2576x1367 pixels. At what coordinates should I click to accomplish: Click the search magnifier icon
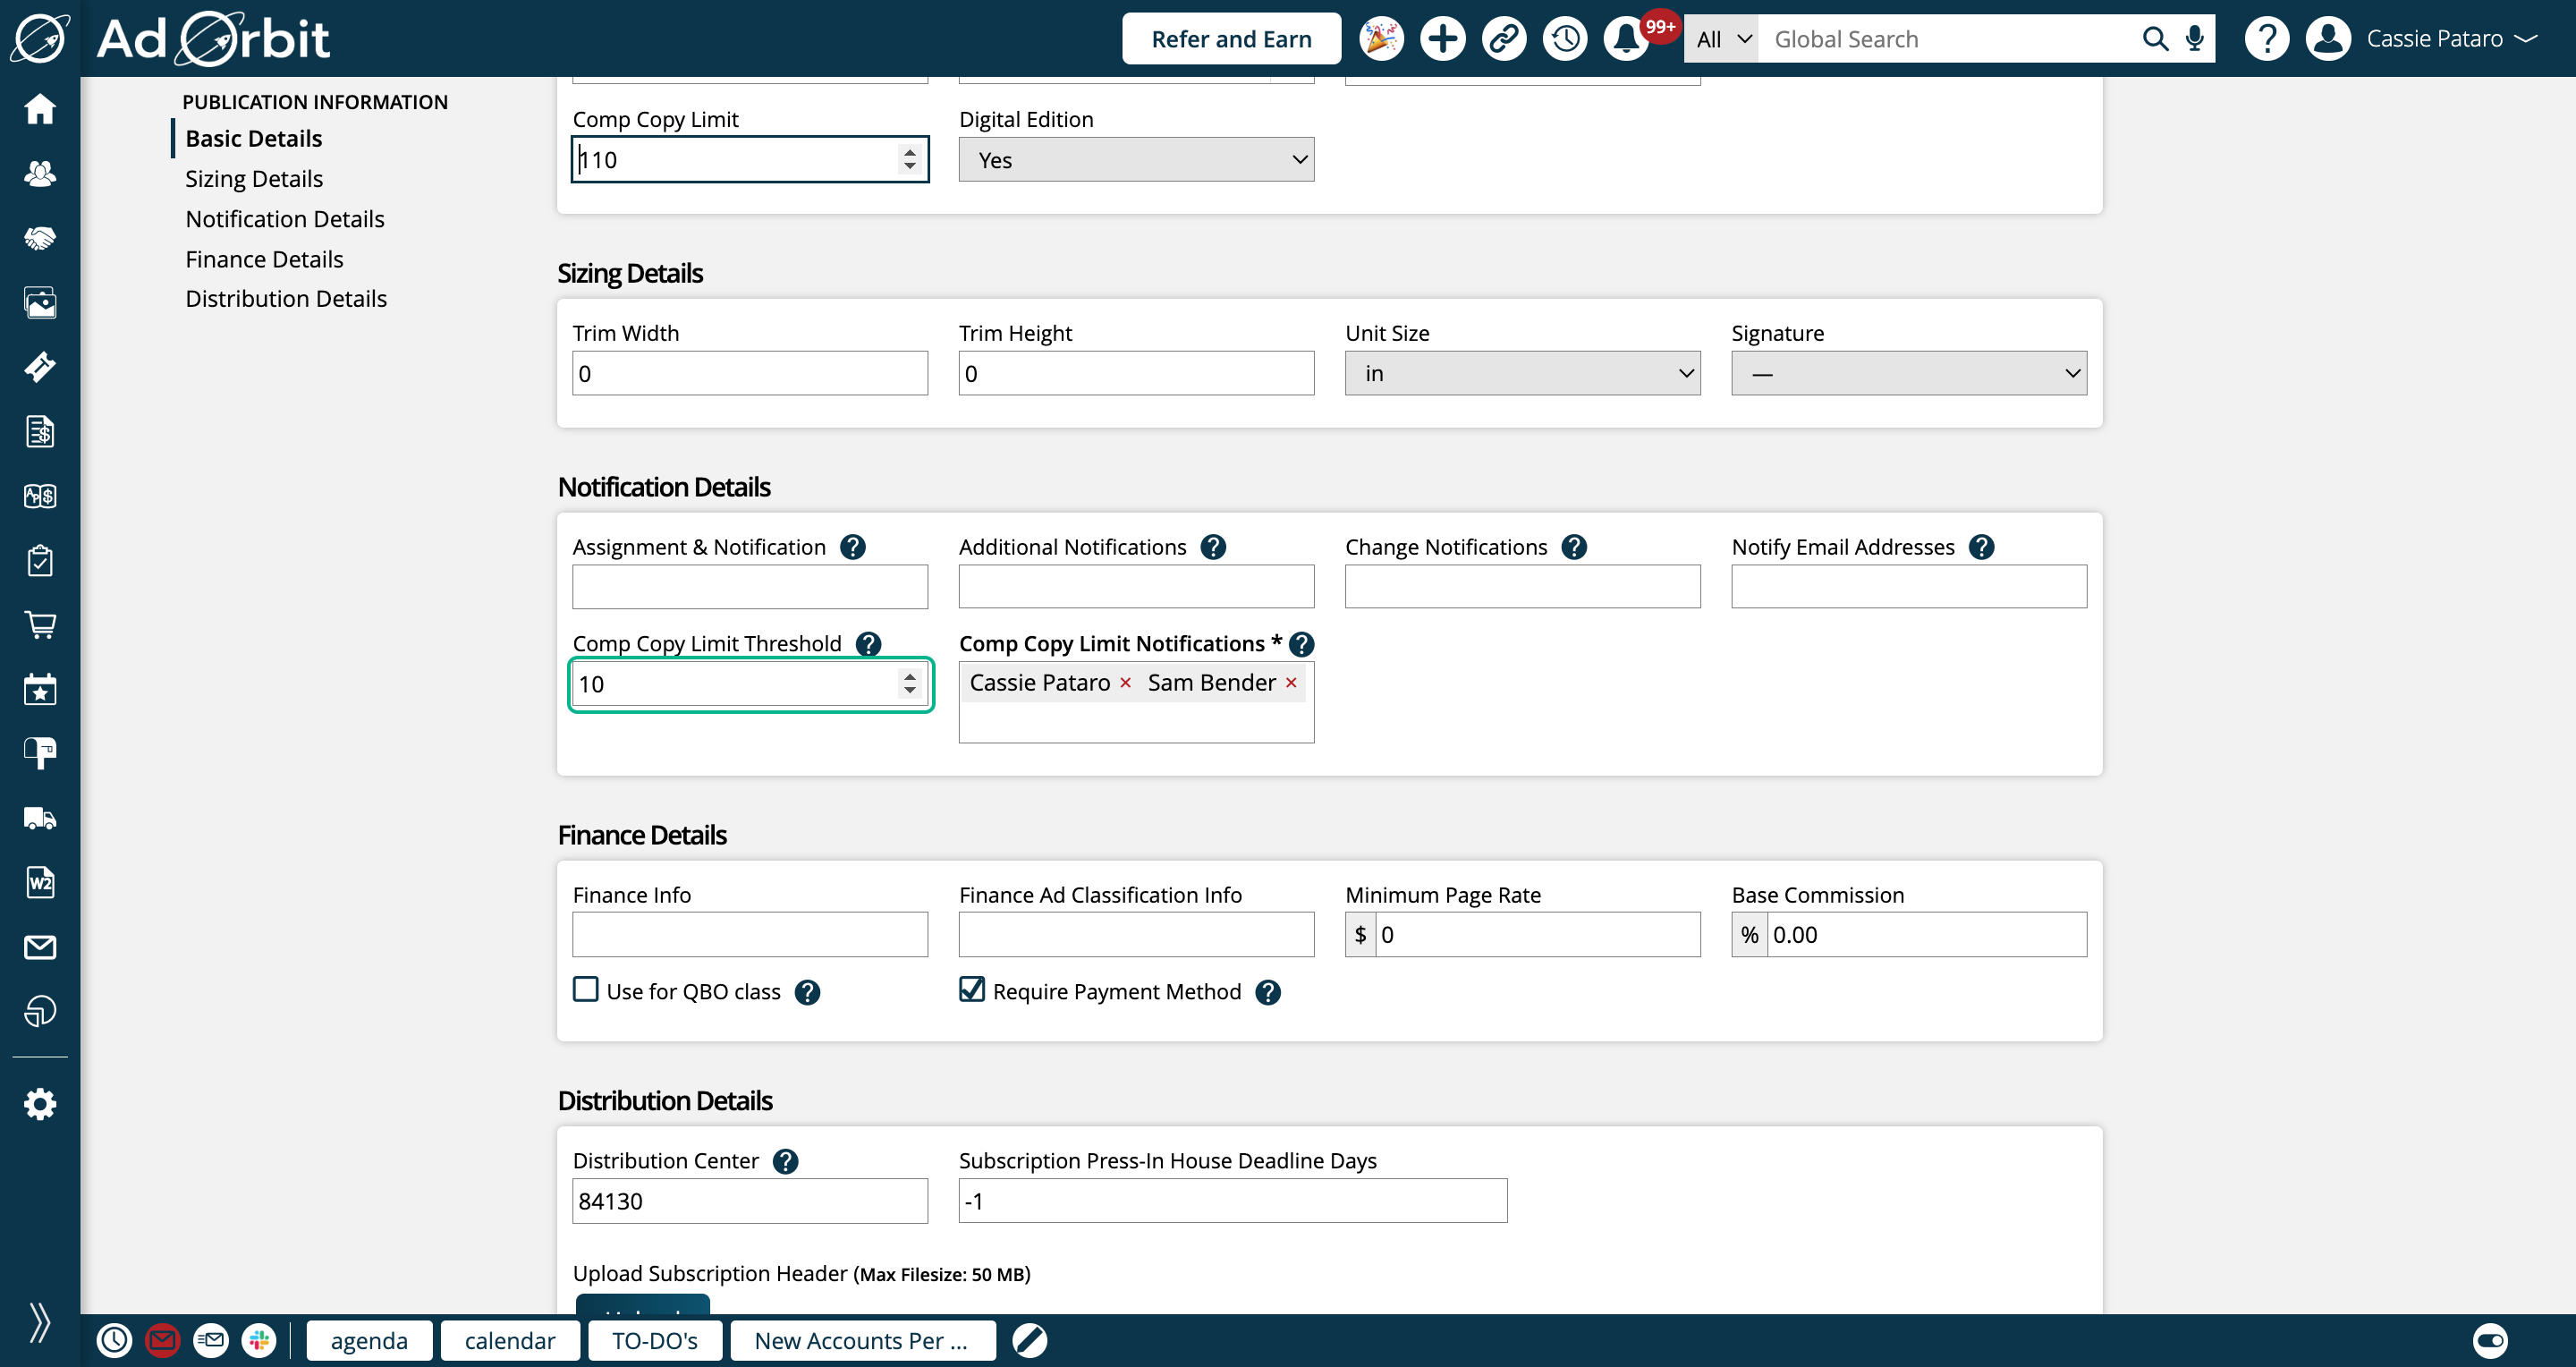(2156, 39)
